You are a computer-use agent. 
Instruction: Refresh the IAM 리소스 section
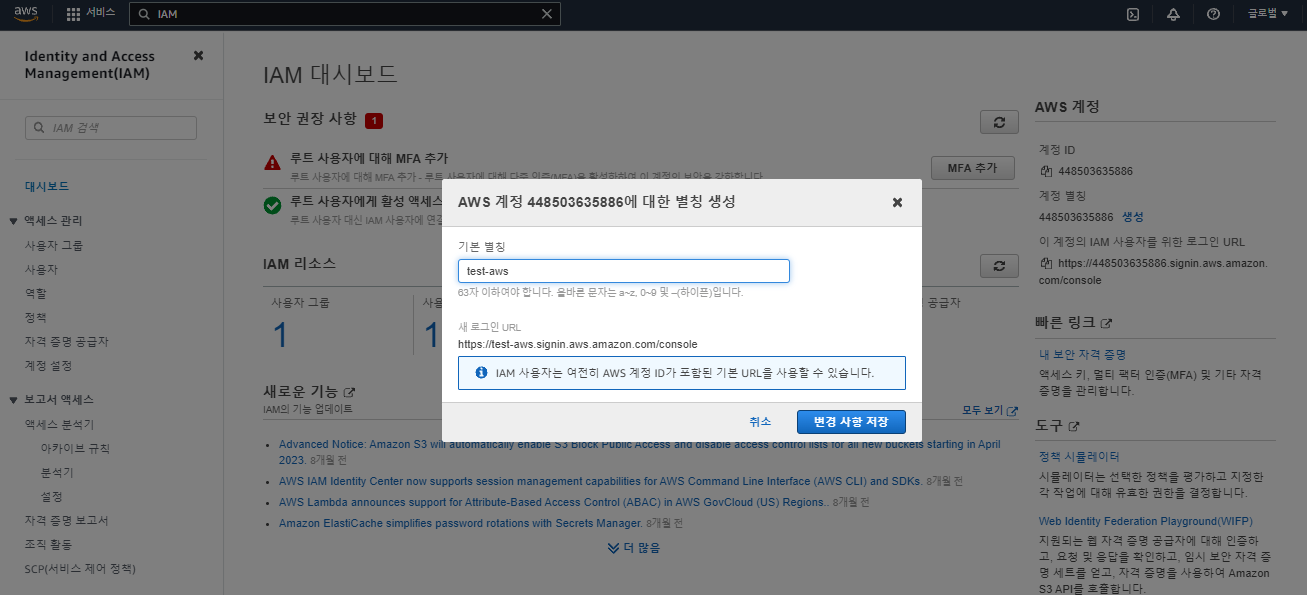pos(999,266)
